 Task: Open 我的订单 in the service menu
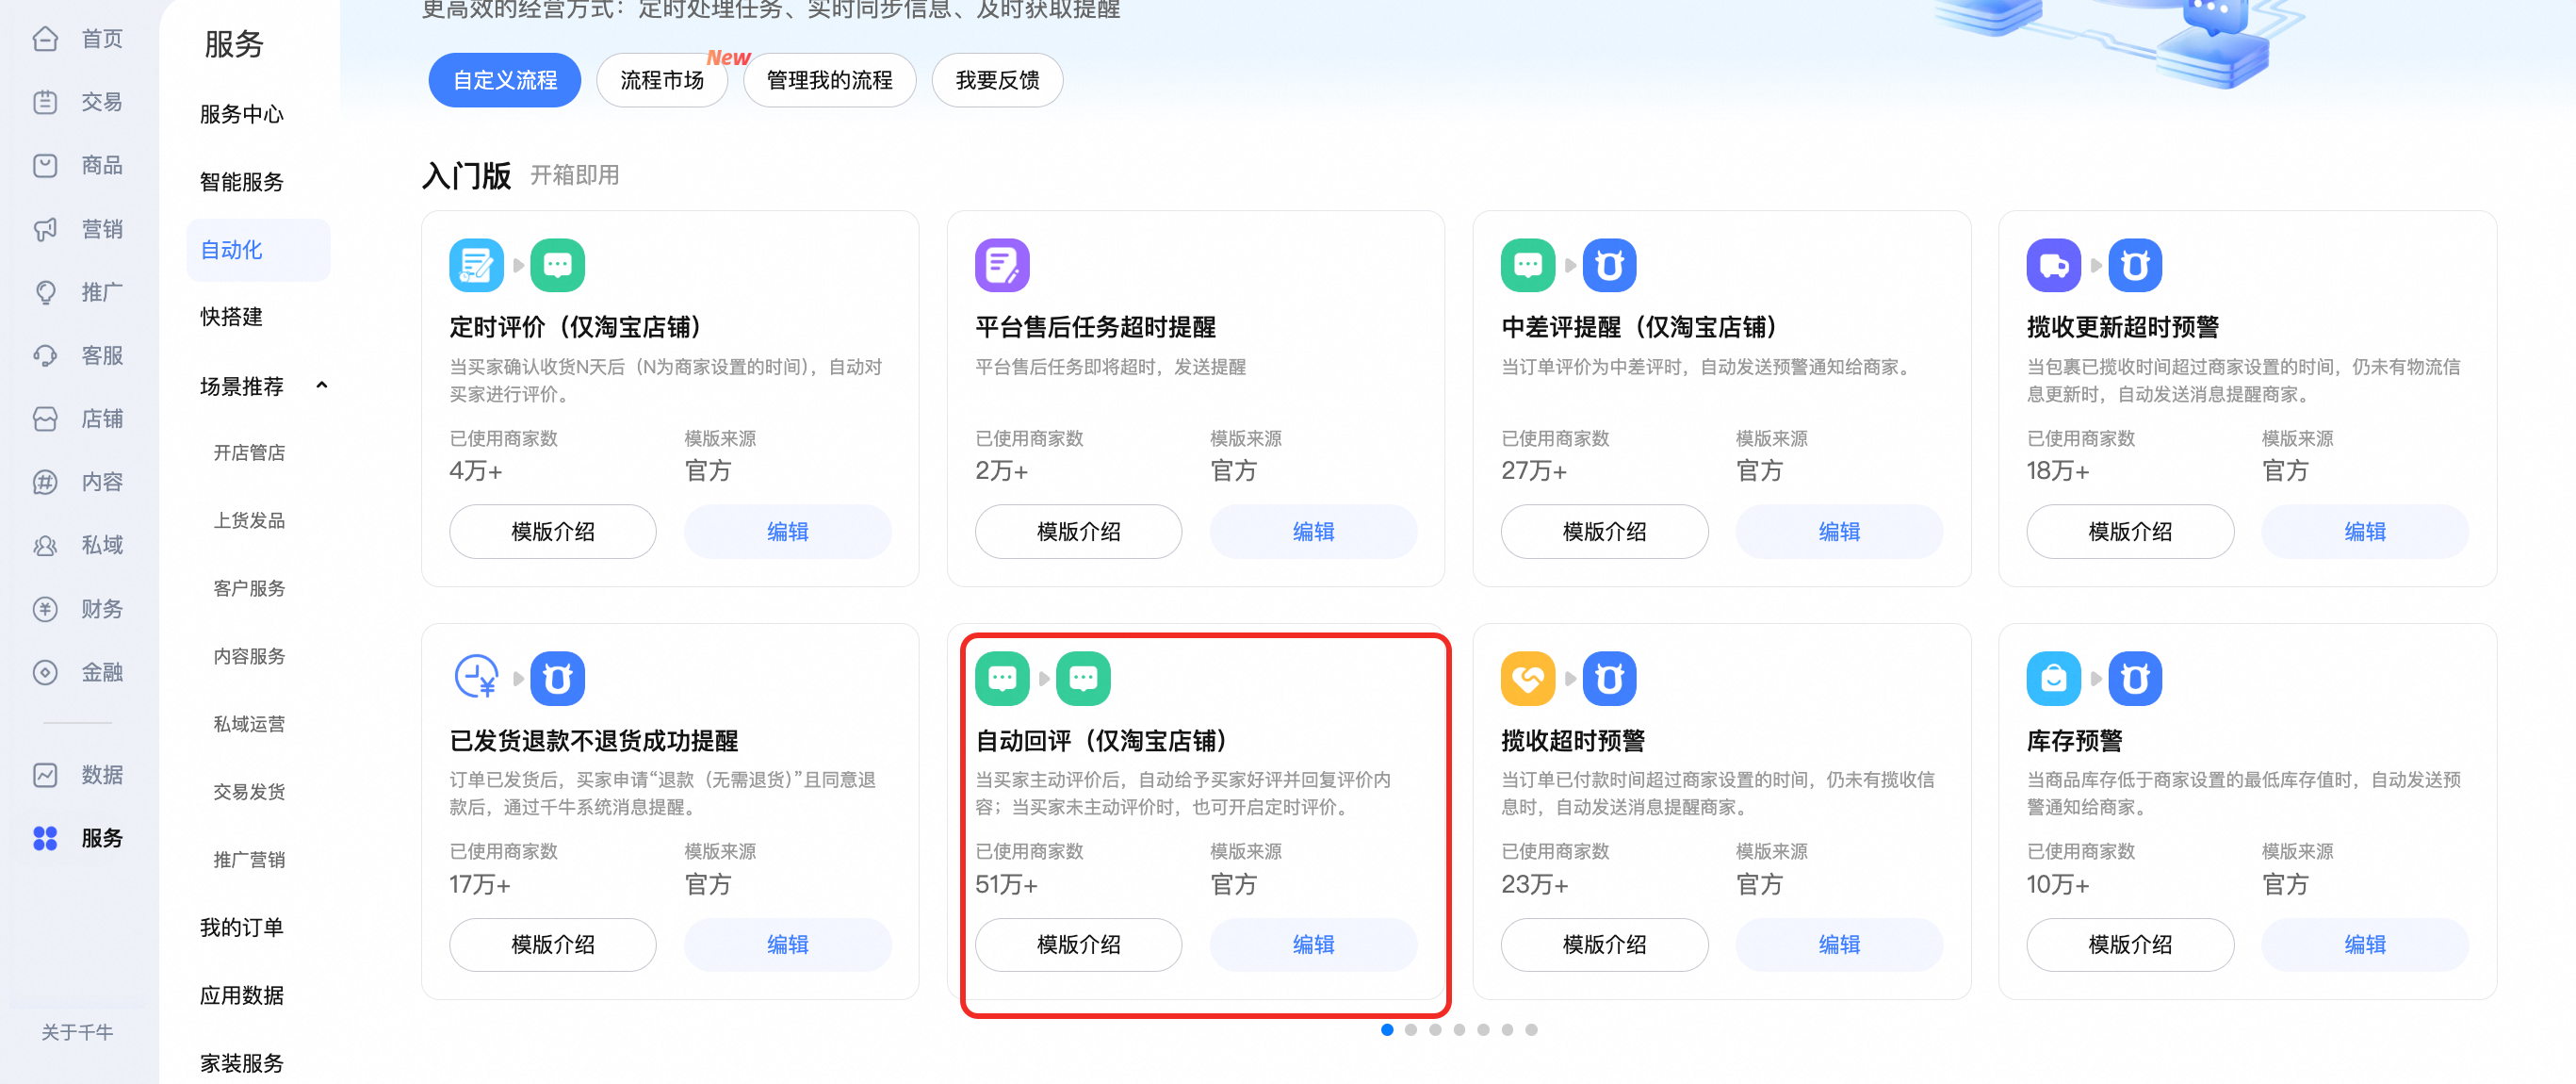(x=241, y=928)
